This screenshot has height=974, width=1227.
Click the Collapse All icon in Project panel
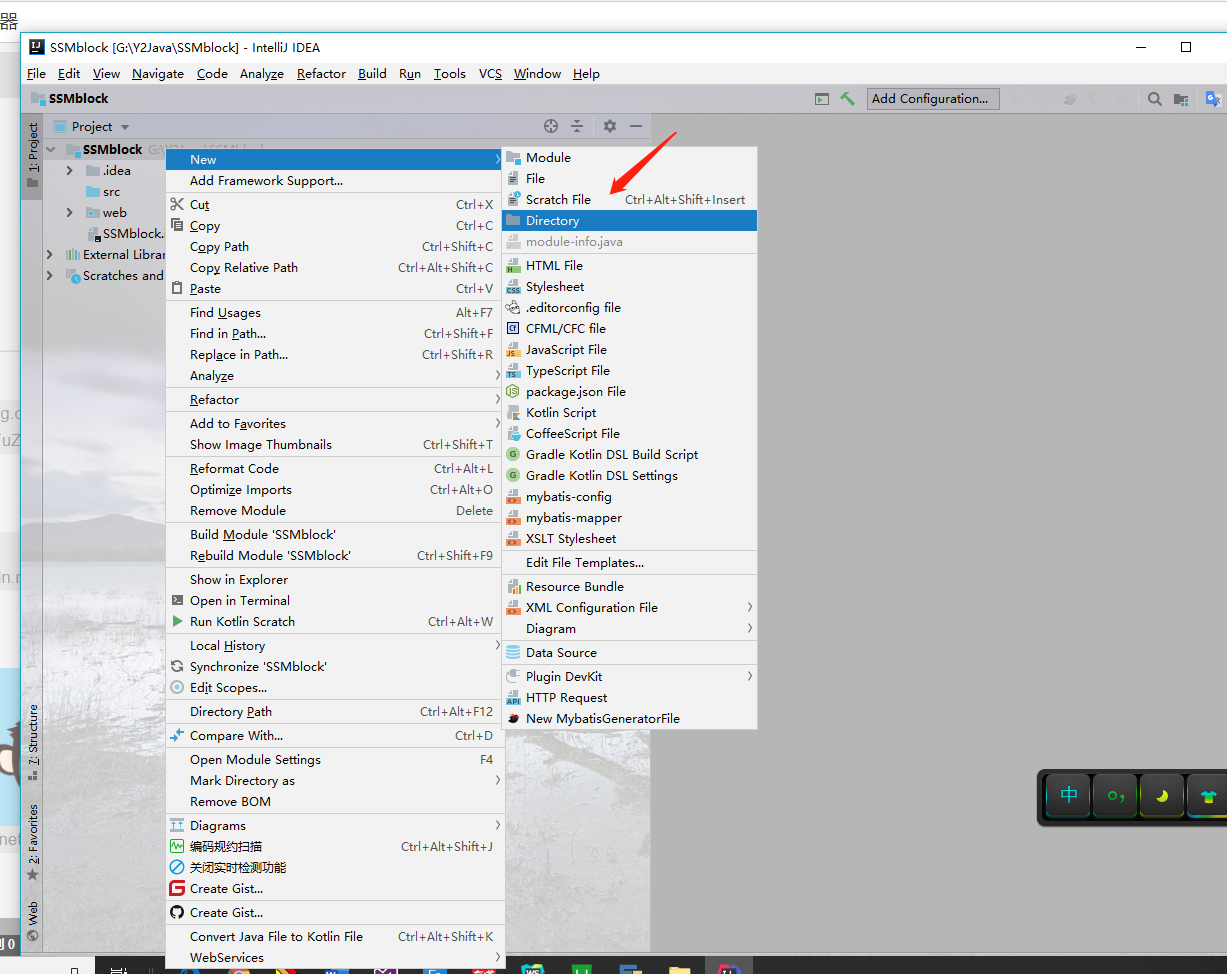tap(577, 126)
